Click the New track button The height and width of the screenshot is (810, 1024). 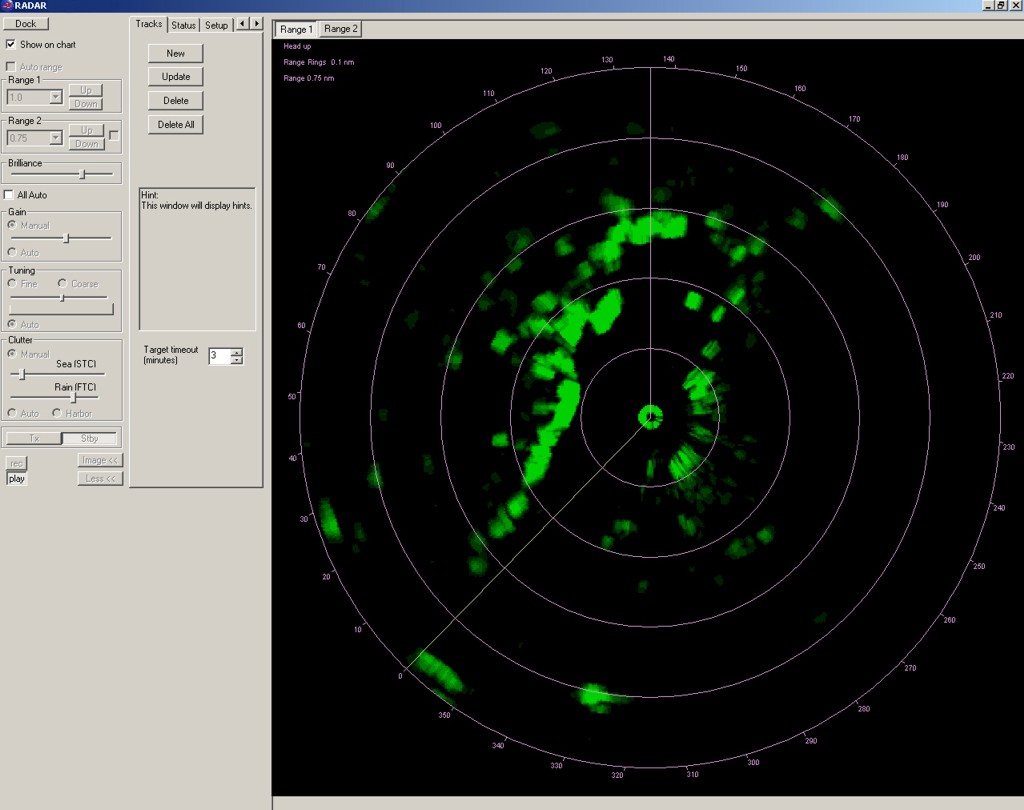click(x=175, y=54)
